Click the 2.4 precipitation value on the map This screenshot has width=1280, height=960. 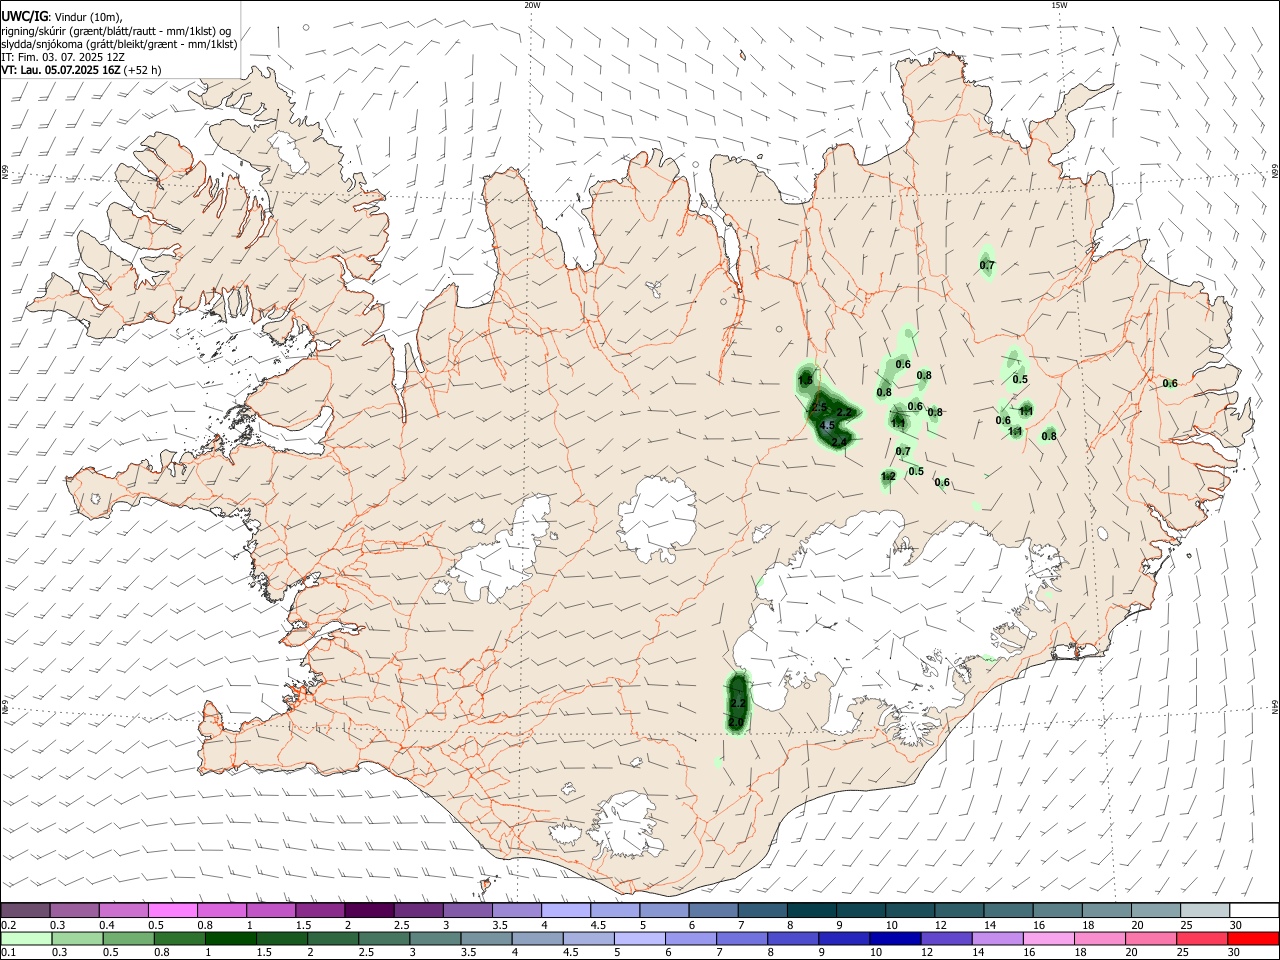click(839, 442)
